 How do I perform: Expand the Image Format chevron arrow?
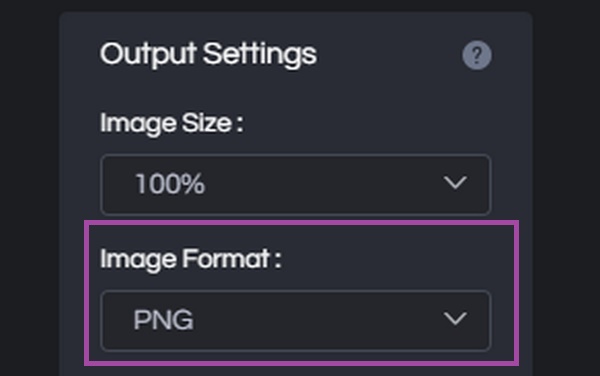455,318
